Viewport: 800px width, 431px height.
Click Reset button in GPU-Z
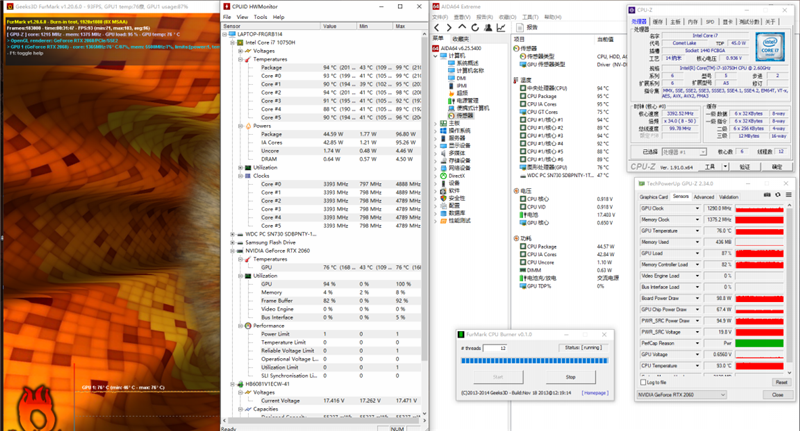pyautogui.click(x=781, y=382)
